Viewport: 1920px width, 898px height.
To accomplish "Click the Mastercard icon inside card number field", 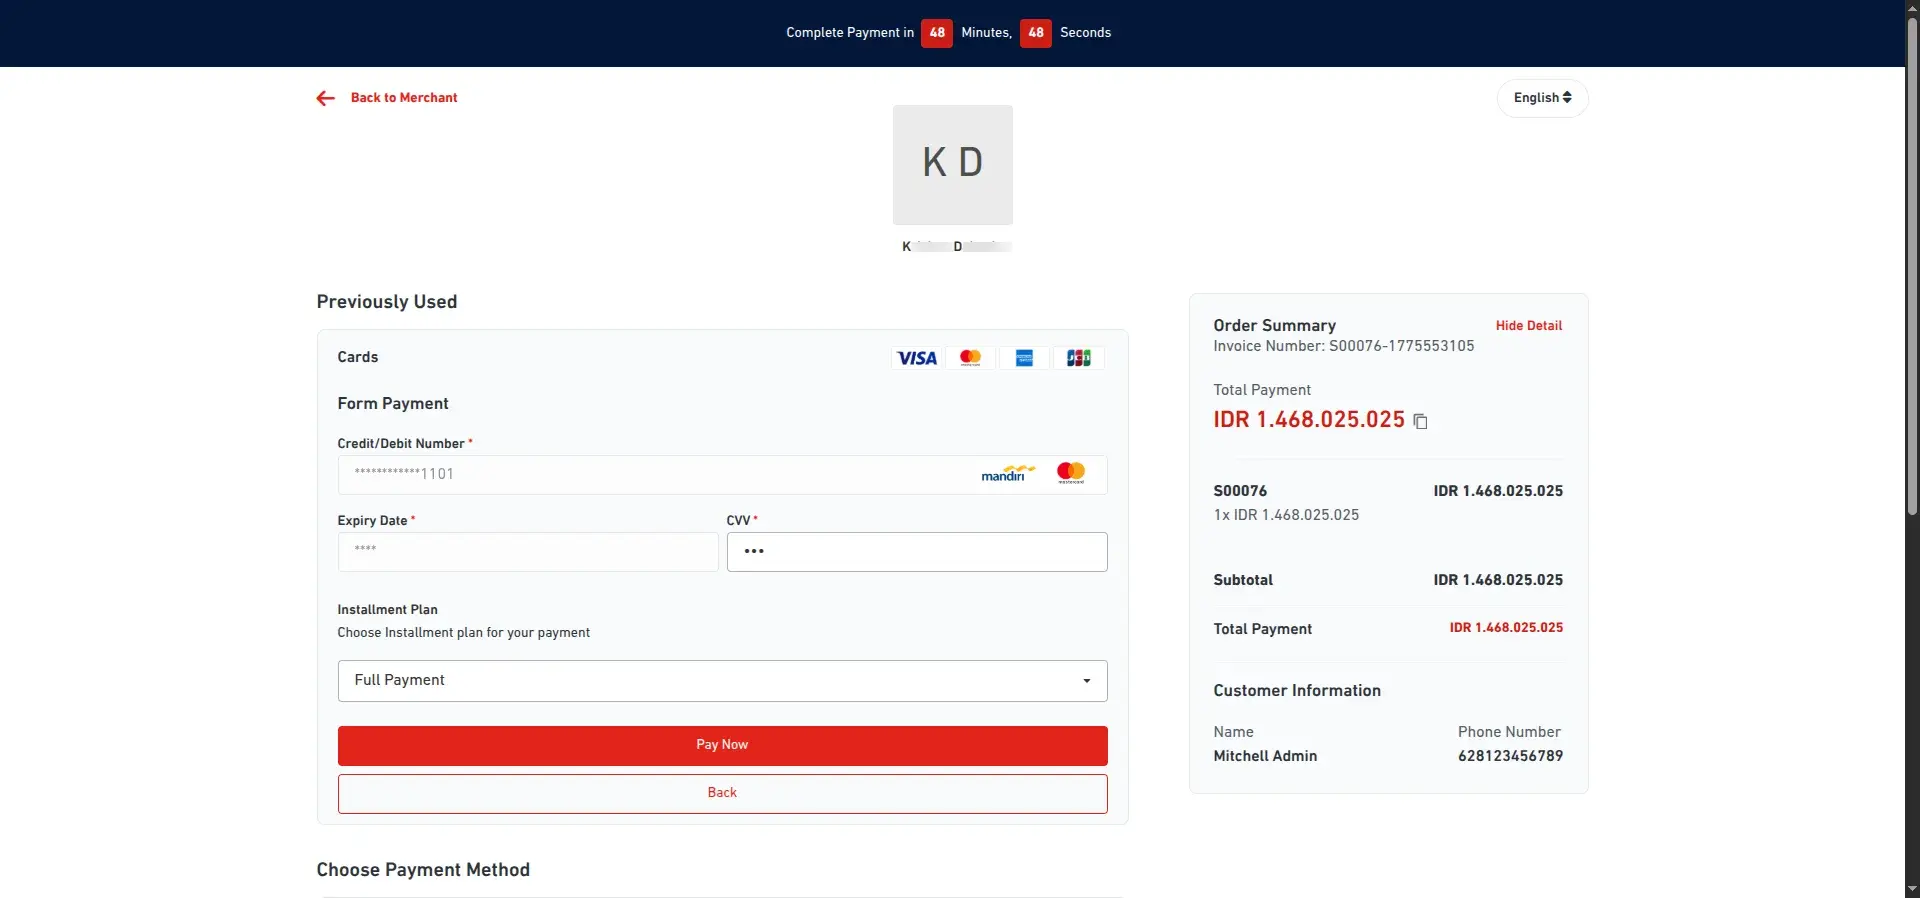I will pyautogui.click(x=1071, y=473).
